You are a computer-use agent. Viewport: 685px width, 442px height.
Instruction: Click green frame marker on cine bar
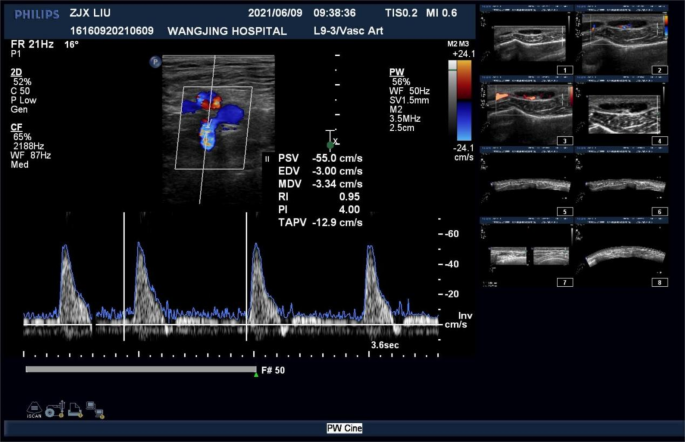257,375
